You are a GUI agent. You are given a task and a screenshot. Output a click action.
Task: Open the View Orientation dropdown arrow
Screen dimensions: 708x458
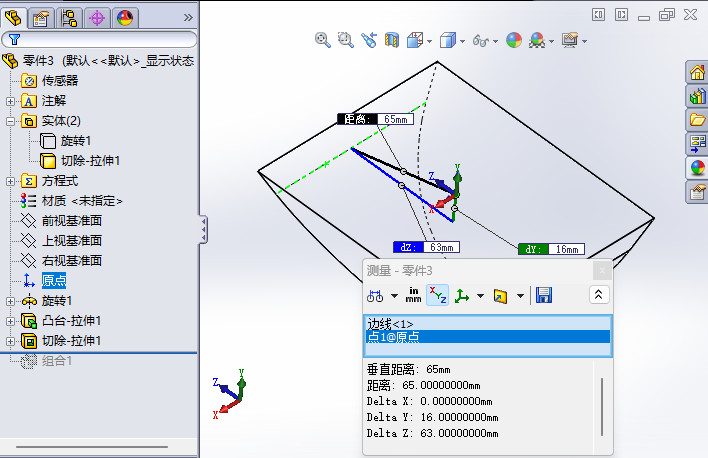click(429, 42)
